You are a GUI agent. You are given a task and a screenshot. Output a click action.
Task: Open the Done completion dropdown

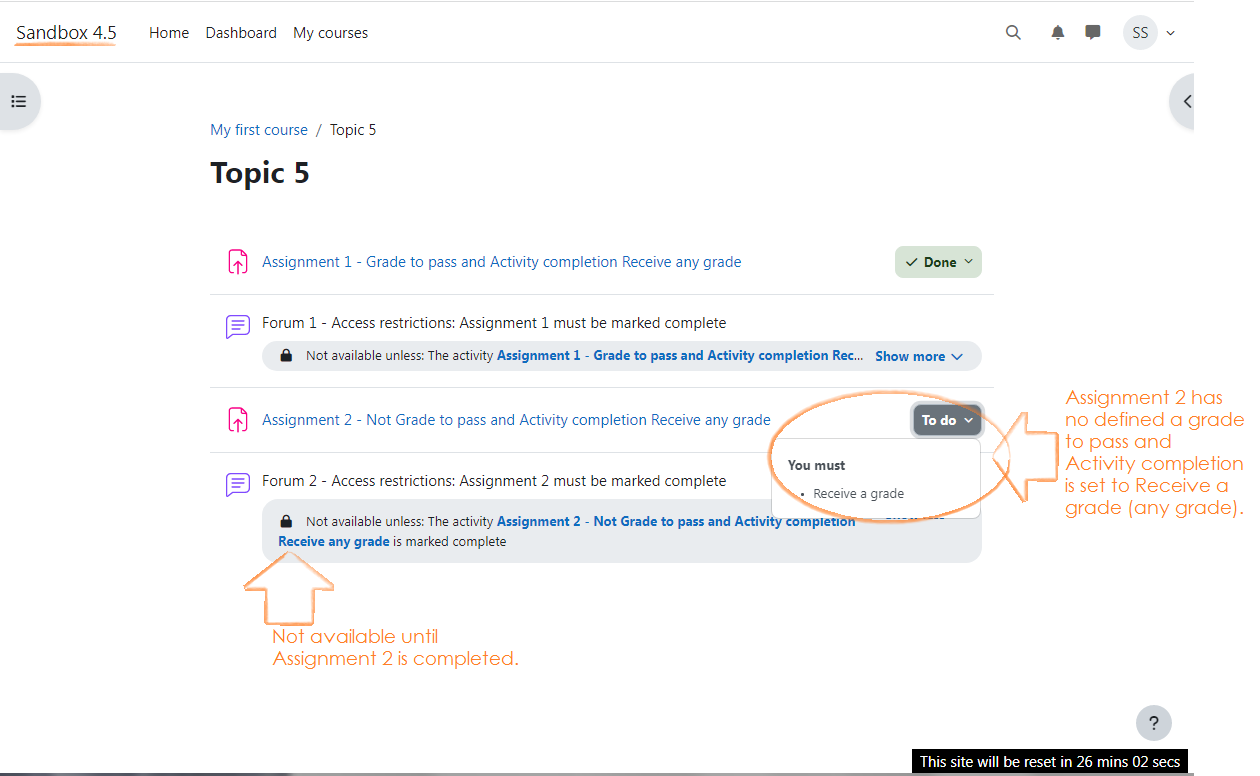click(x=938, y=262)
